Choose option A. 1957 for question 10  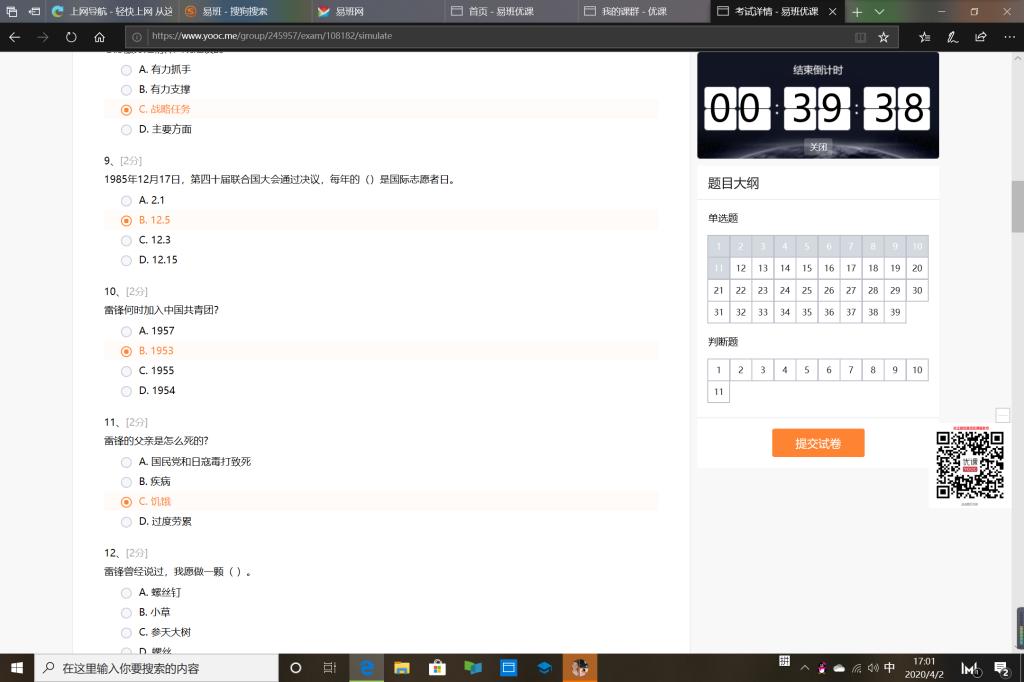point(126,331)
